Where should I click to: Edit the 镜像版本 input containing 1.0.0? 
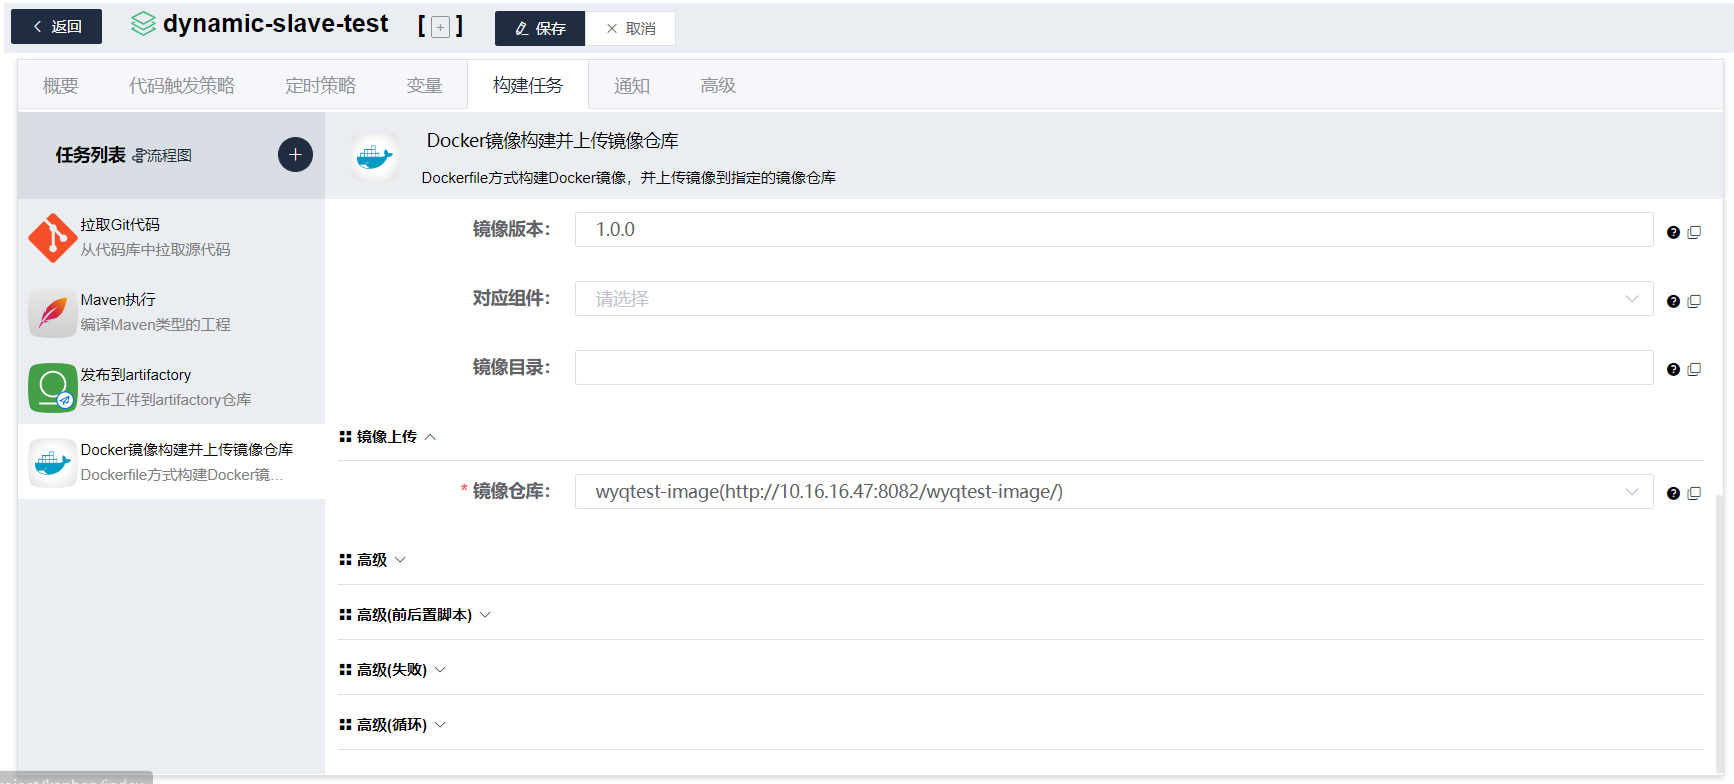click(1114, 229)
